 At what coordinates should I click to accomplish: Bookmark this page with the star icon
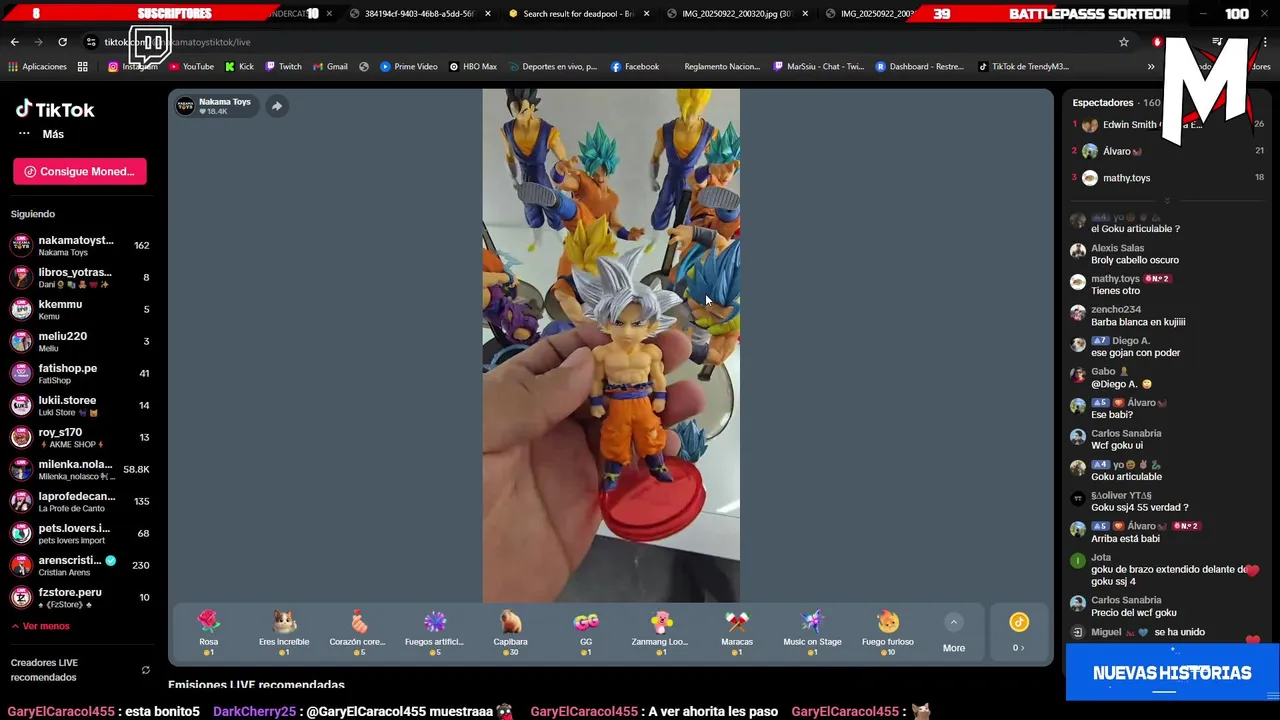point(1124,42)
